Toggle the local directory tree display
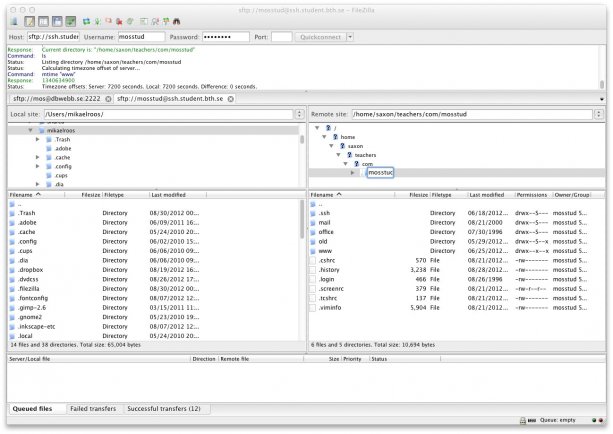613x434 pixels. point(43,22)
